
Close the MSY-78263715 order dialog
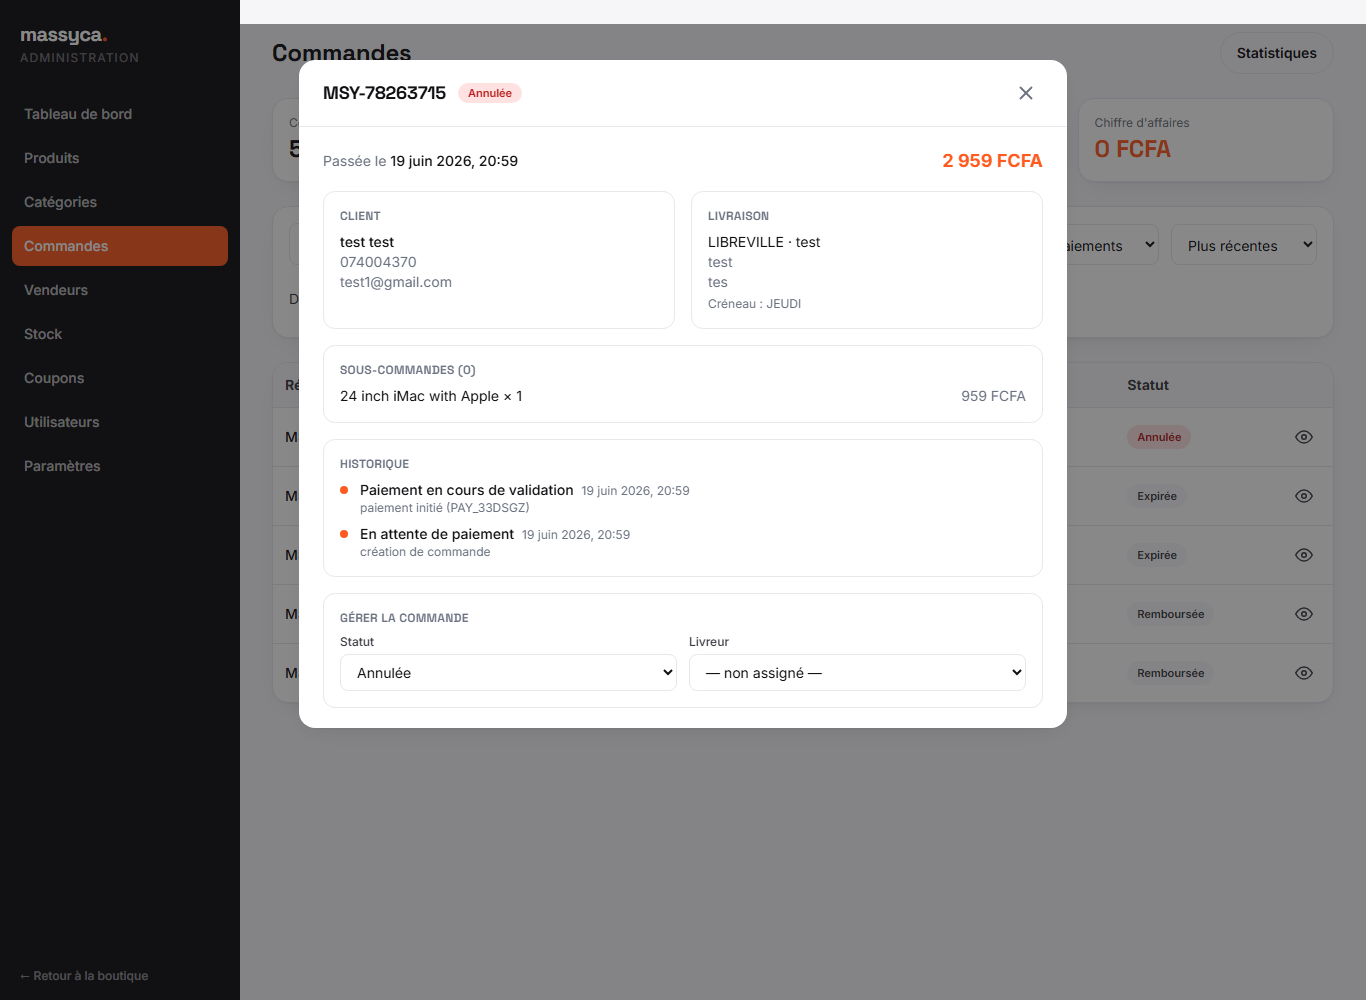coord(1026,93)
